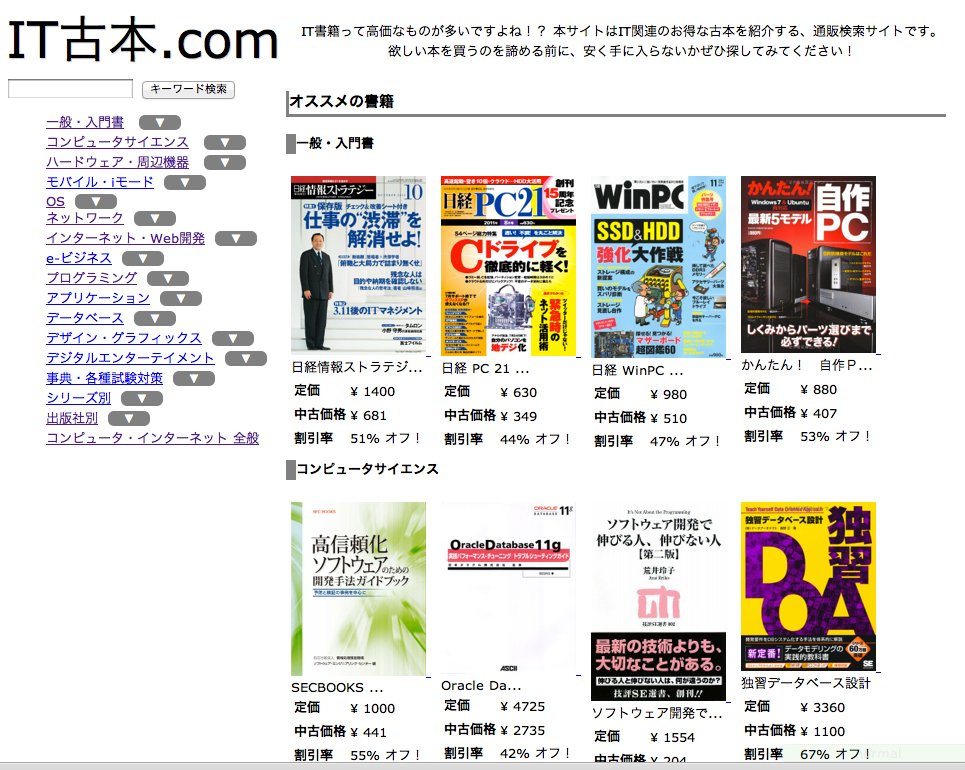Image resolution: width=965 pixels, height=770 pixels.
Task: Click the IT古本.com site logo
Action: click(x=143, y=42)
